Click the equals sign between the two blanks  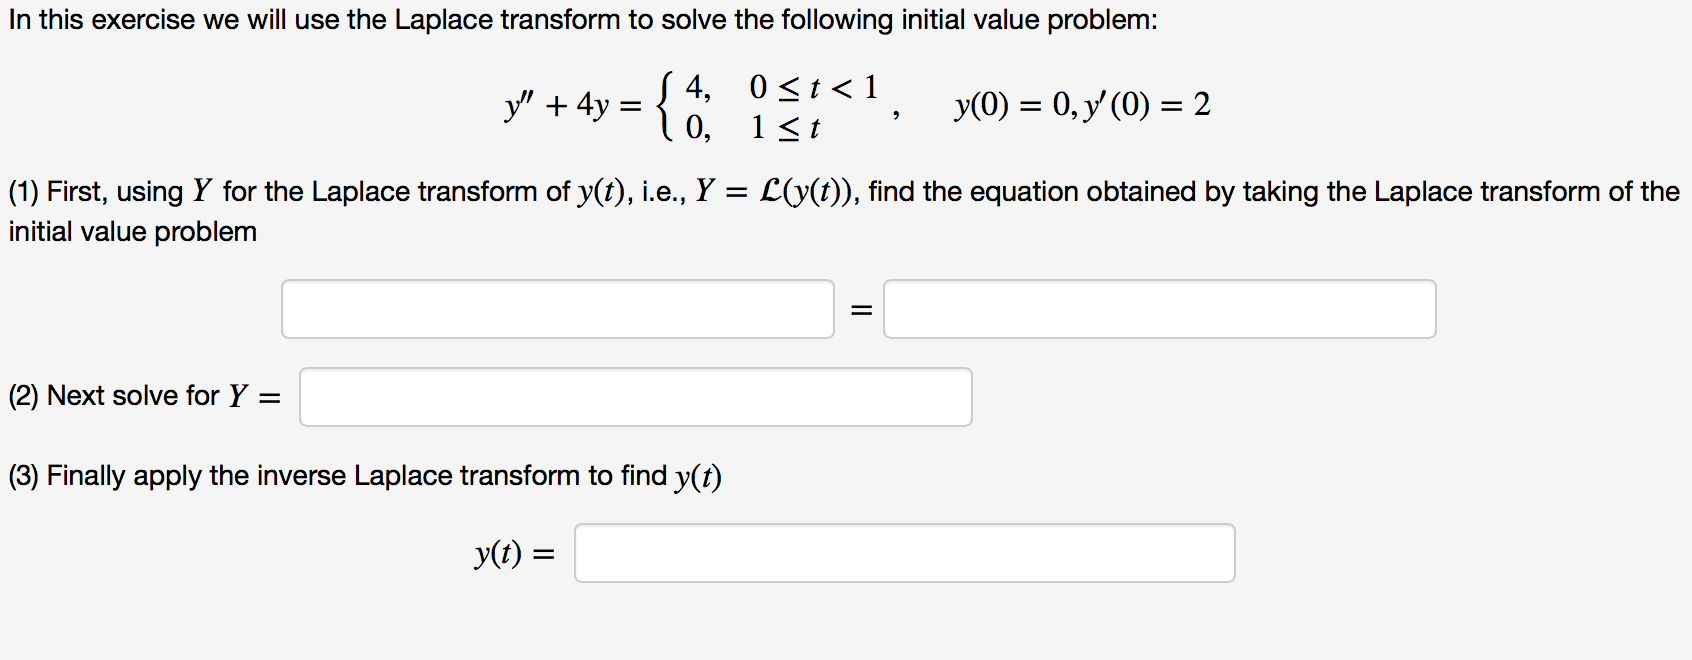tap(858, 309)
